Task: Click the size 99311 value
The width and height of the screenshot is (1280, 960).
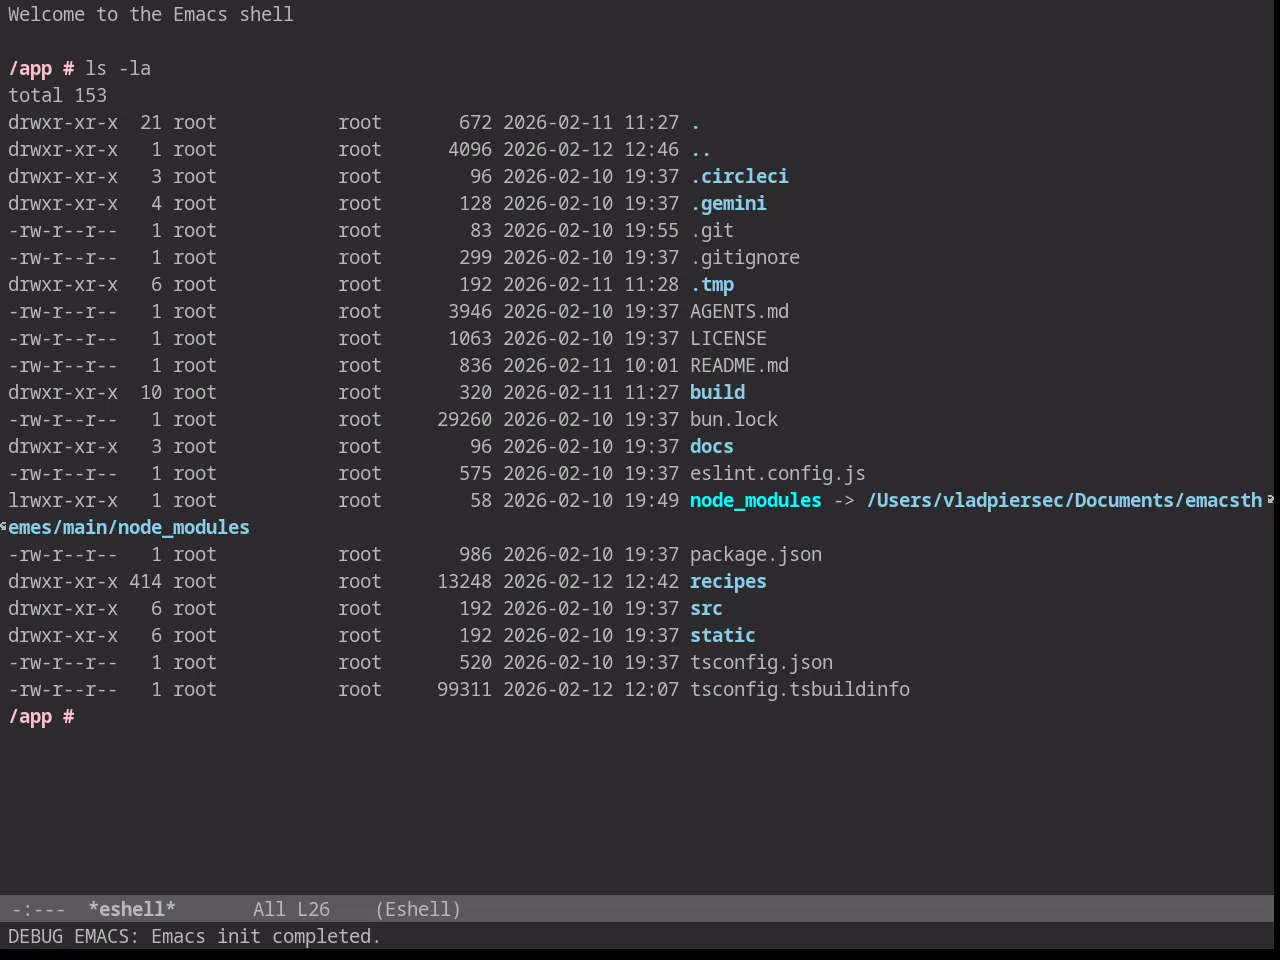Action: pyautogui.click(x=464, y=689)
